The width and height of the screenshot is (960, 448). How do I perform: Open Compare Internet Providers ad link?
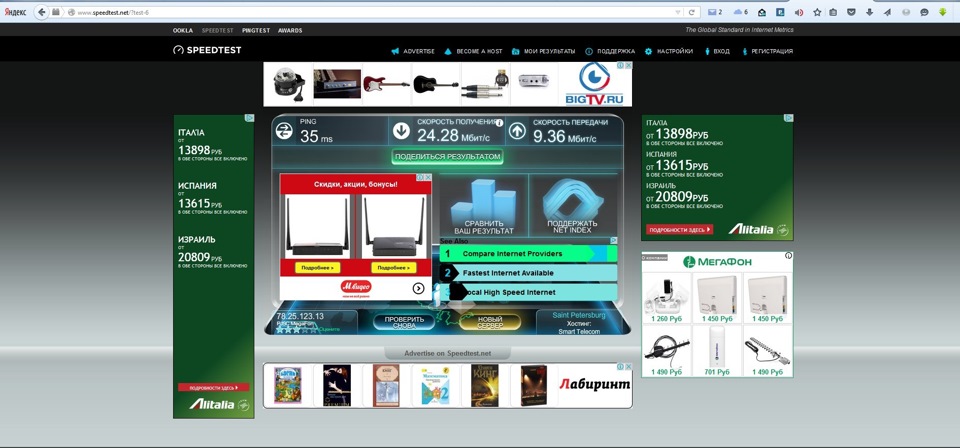point(528,253)
